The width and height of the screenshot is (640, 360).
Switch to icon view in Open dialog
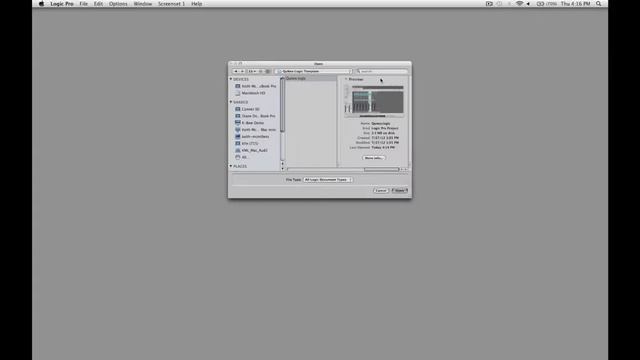coord(251,71)
